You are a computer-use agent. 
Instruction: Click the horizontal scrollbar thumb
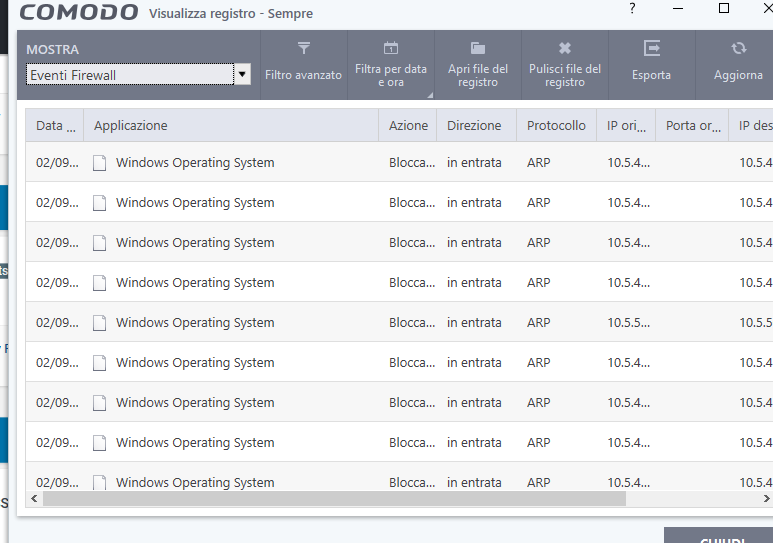pyautogui.click(x=333, y=498)
